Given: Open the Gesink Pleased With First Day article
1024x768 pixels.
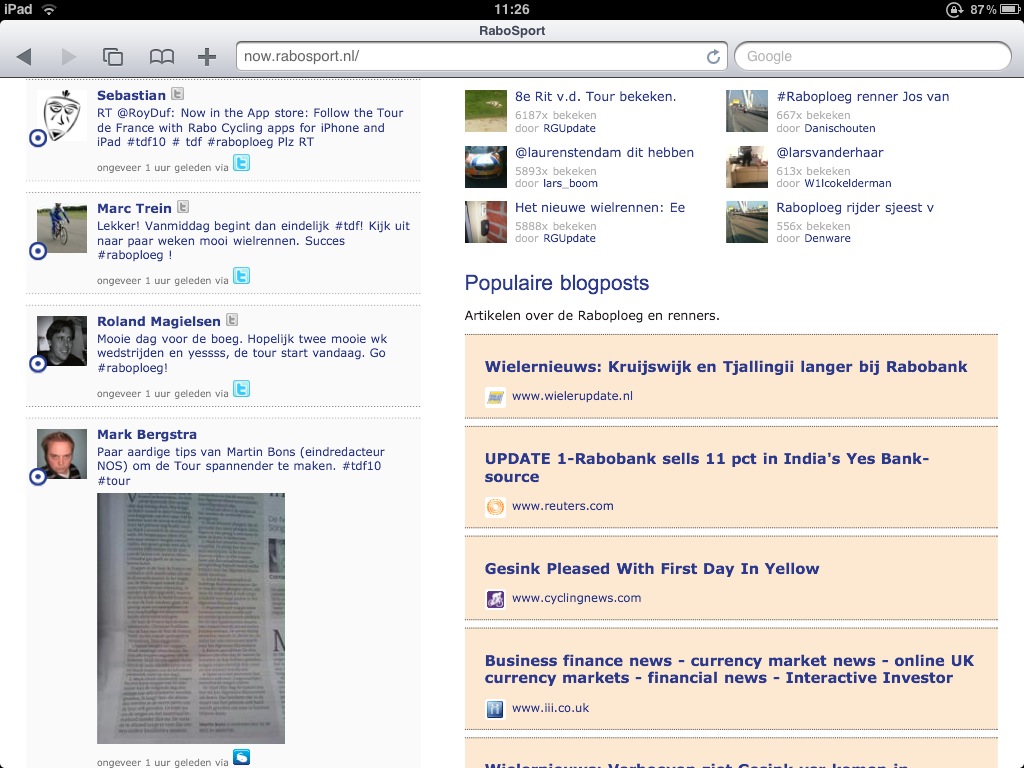Looking at the screenshot, I should (x=651, y=569).
